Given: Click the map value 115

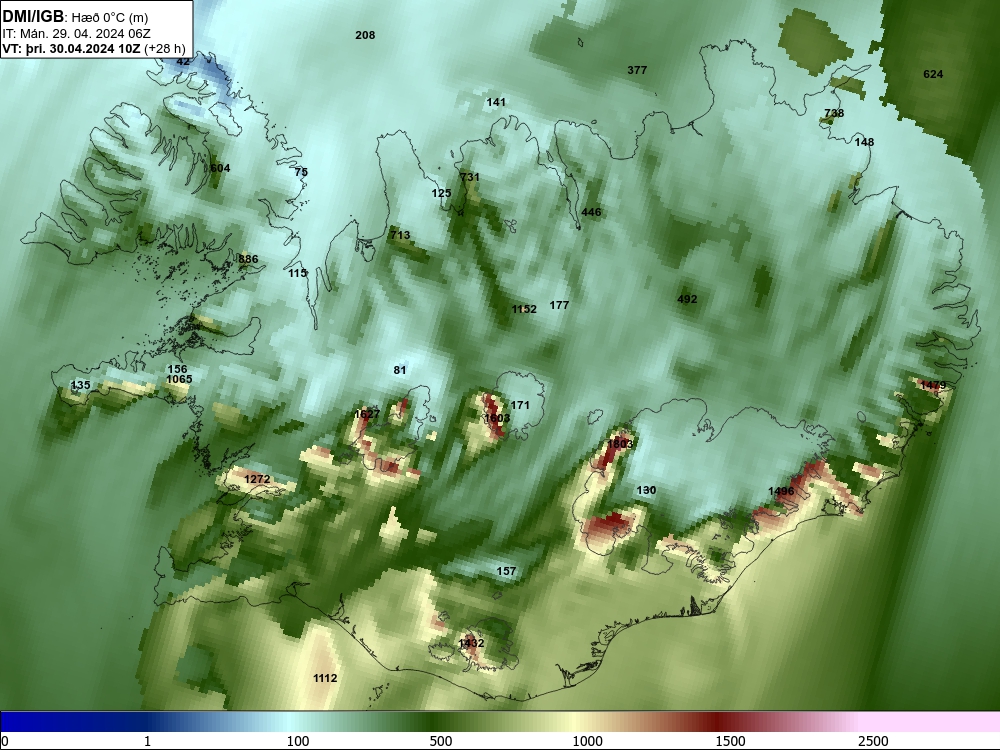Looking at the screenshot, I should 297,273.
